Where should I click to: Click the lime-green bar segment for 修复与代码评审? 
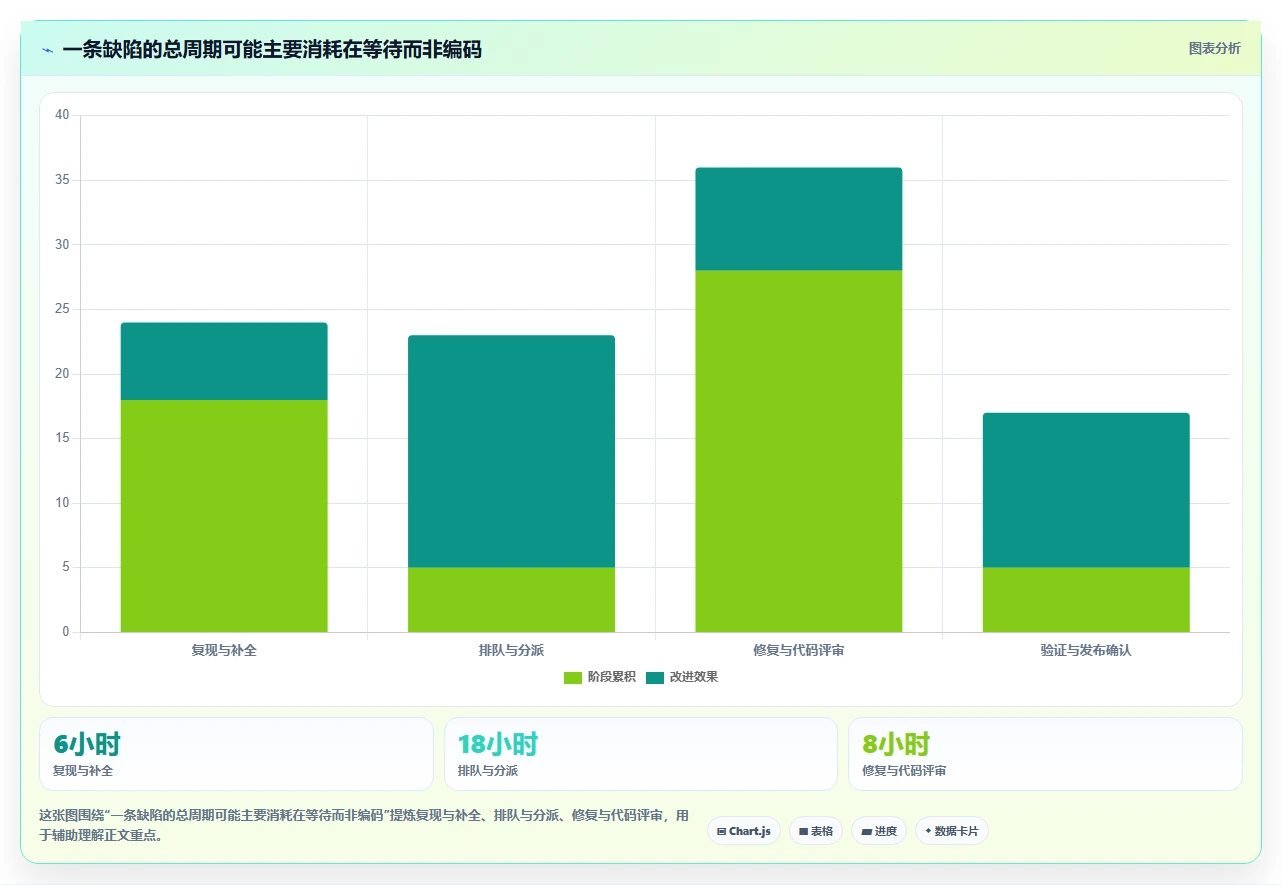pyautogui.click(x=799, y=451)
